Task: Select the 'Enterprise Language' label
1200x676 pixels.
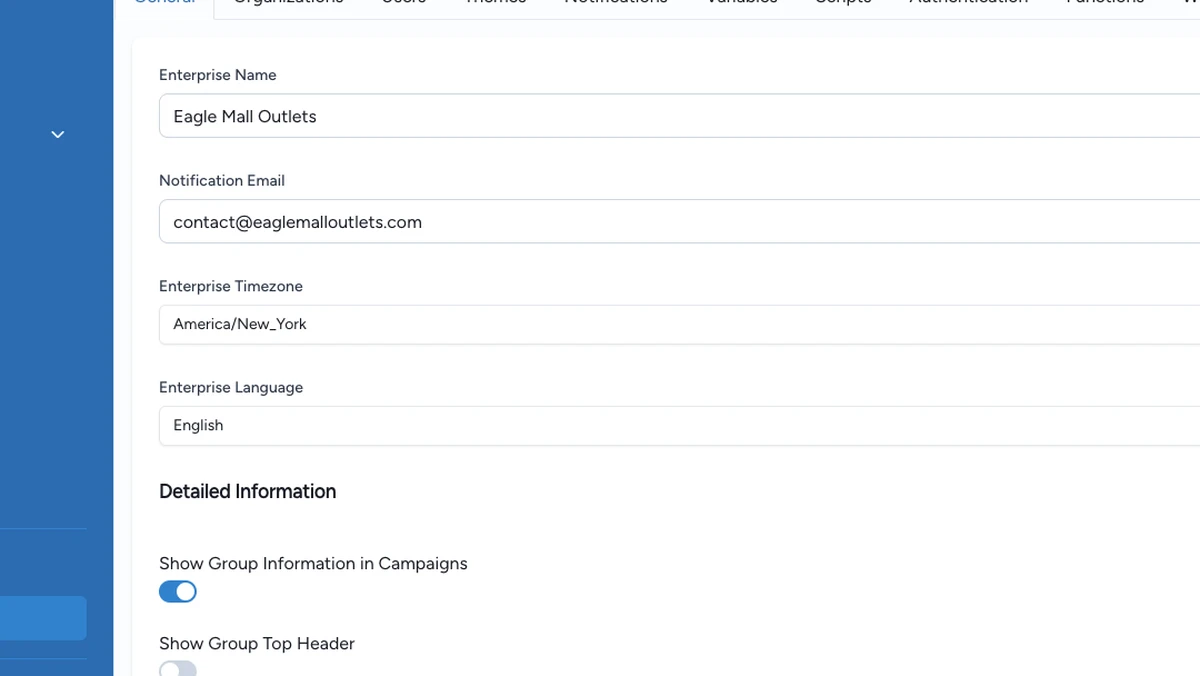Action: click(231, 387)
